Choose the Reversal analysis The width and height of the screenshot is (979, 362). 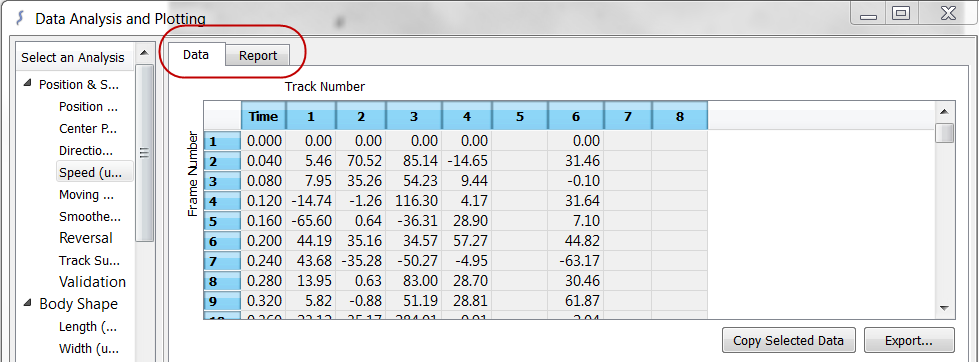[86, 238]
